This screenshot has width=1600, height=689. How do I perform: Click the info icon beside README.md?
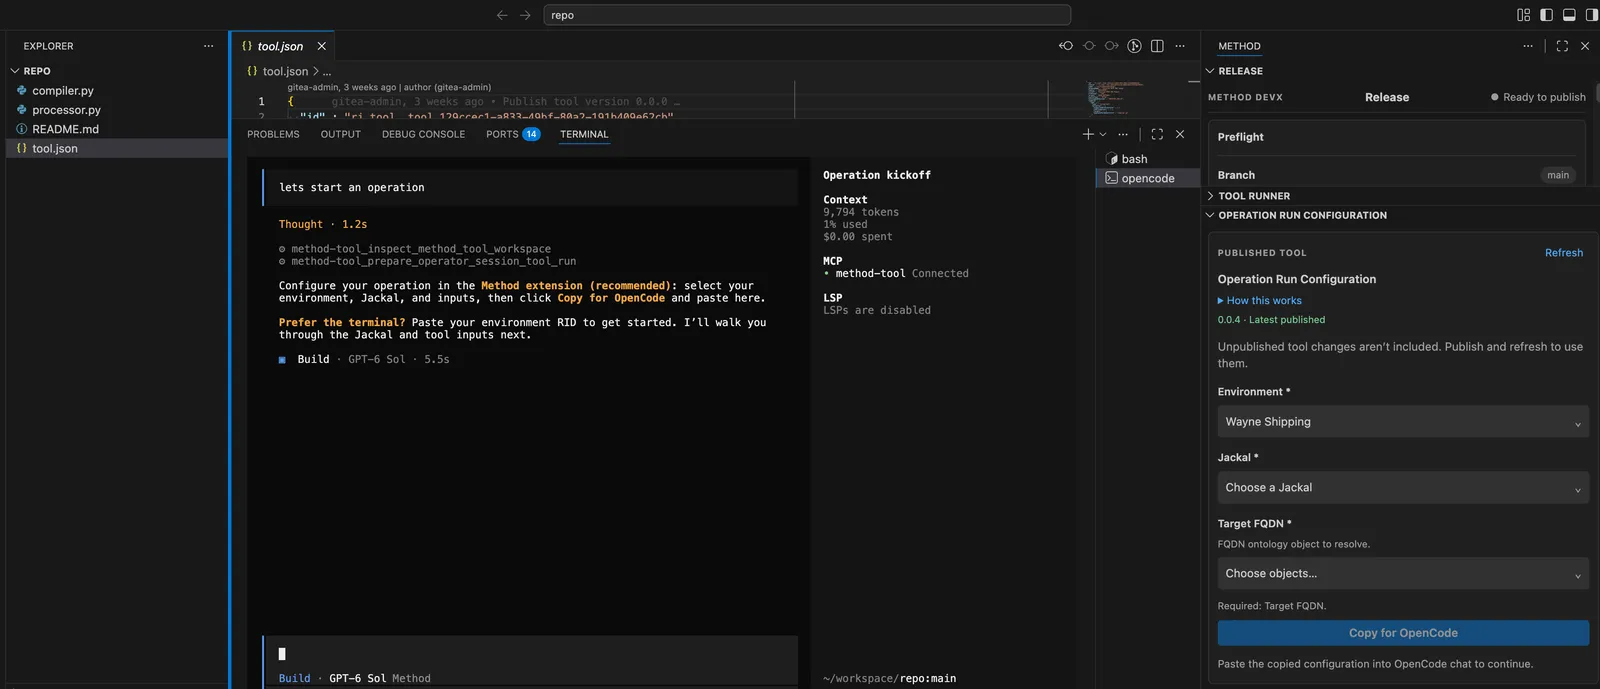(x=22, y=129)
